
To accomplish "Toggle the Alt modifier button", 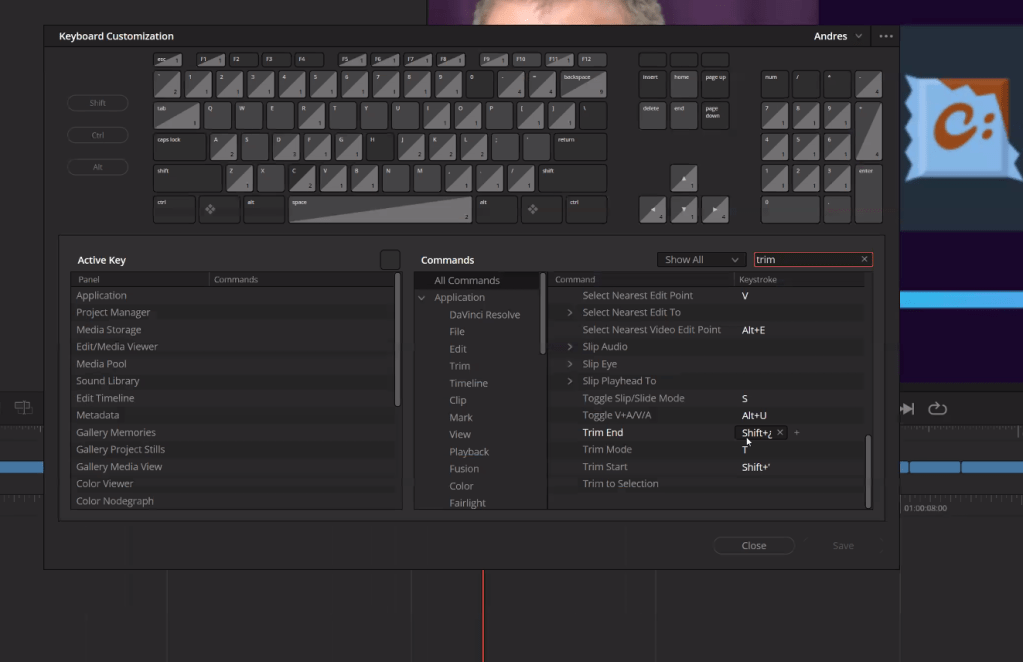I will coord(98,167).
